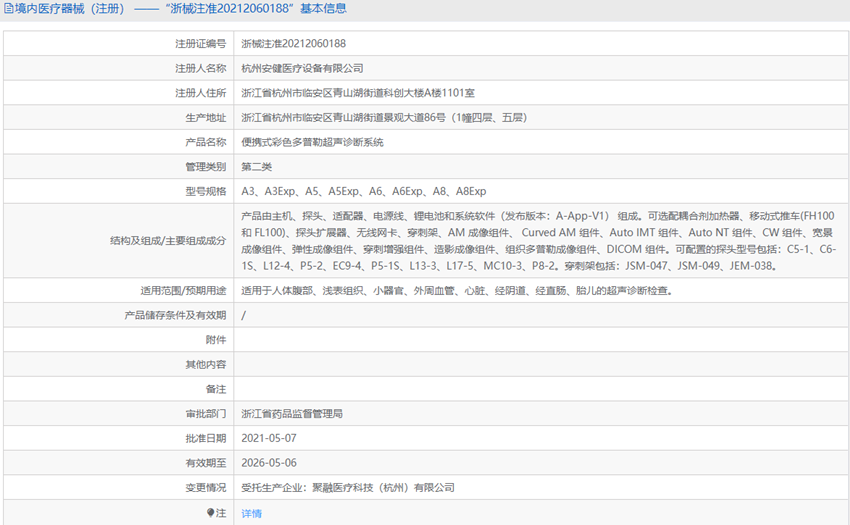Image resolution: width=850 pixels, height=525 pixels.
Task: Click approval date 2021-05-07
Action: coord(269,438)
